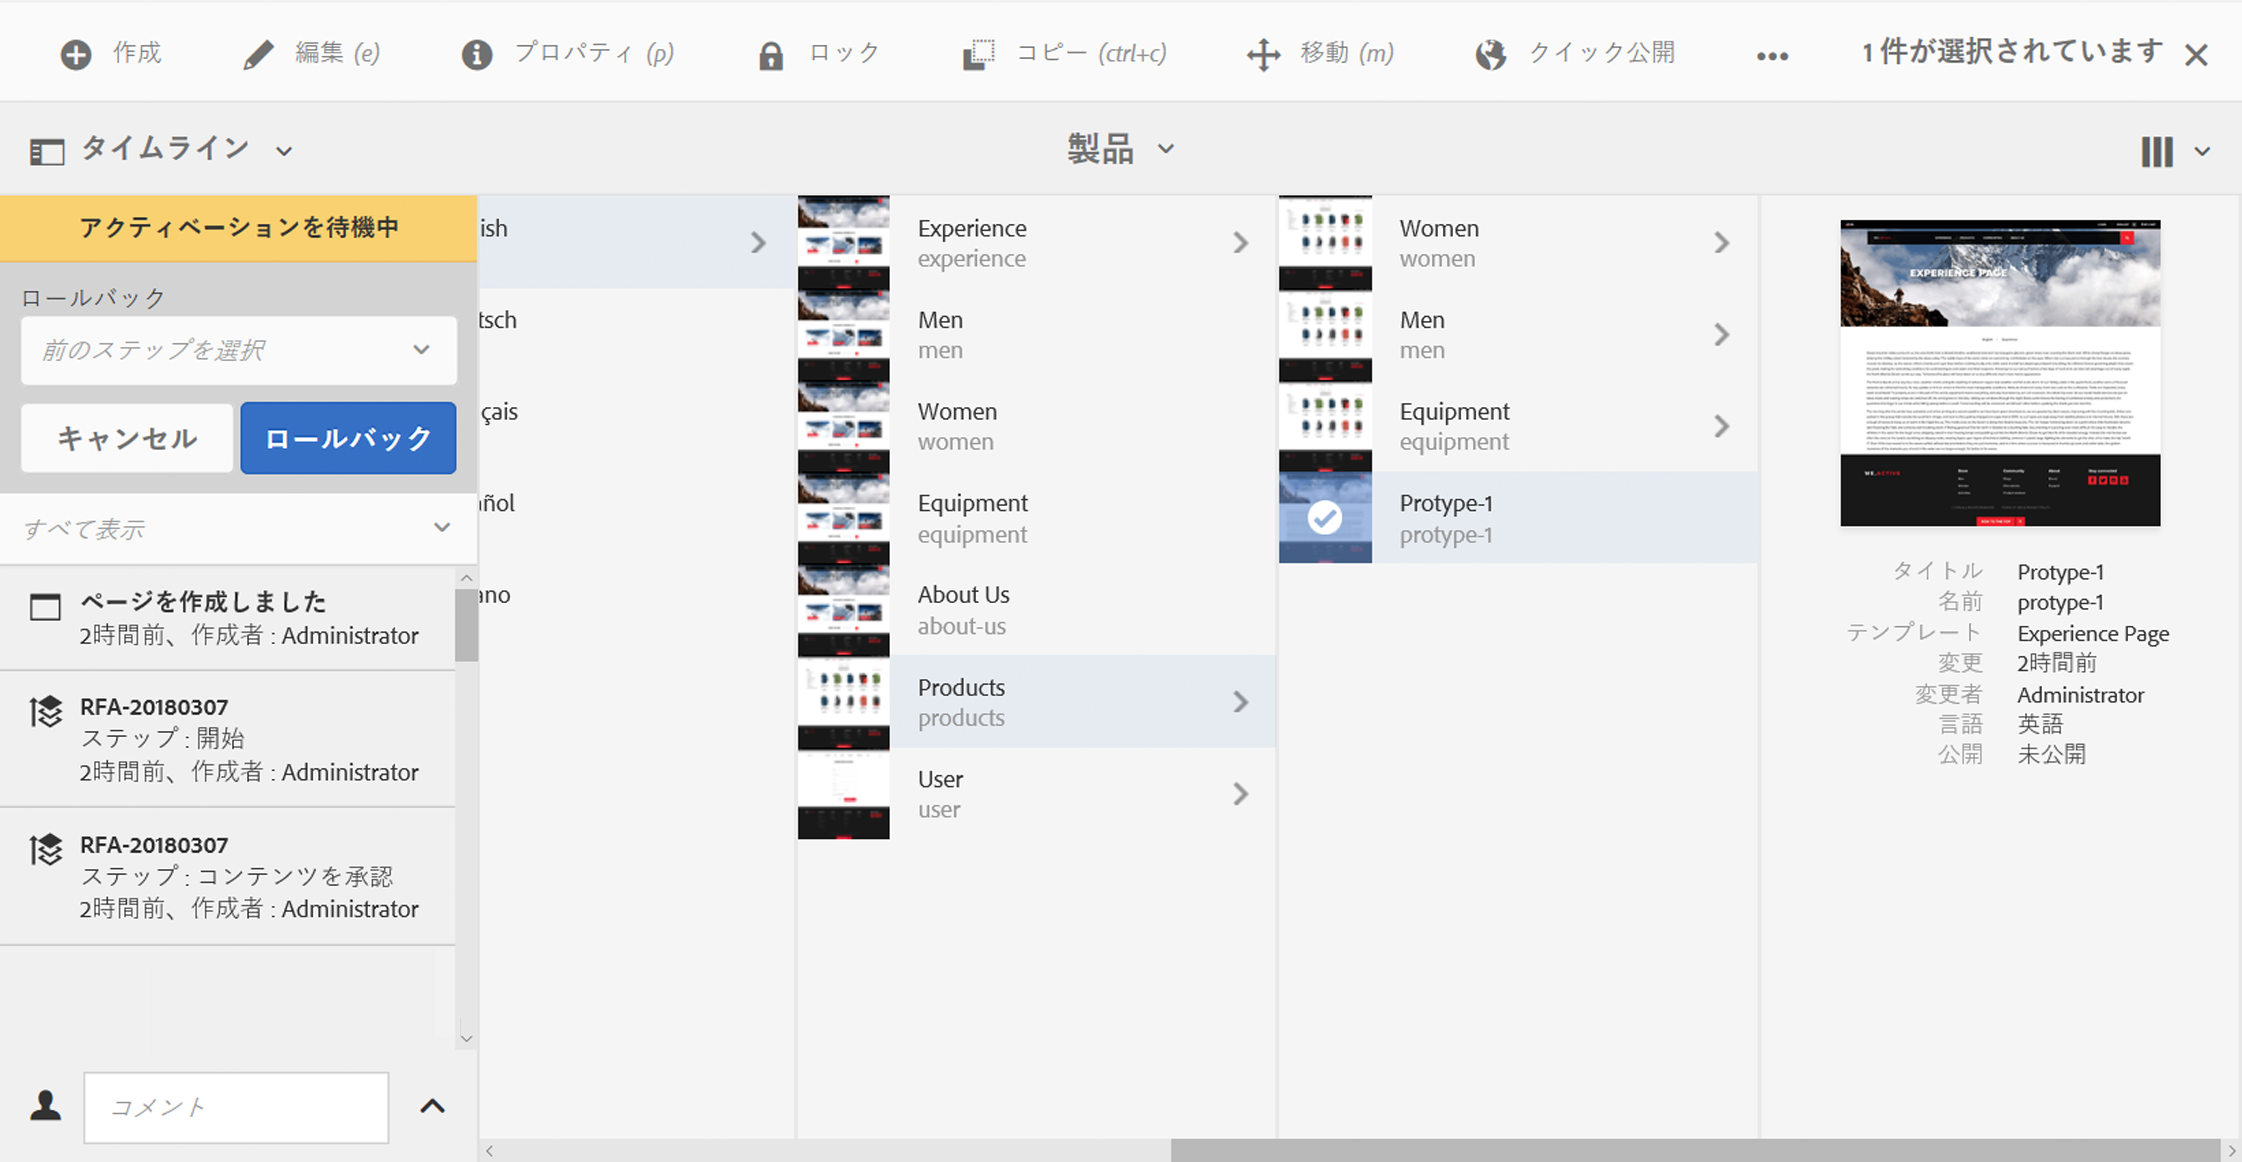Click the Edit (編集) pencil icon

point(258,54)
